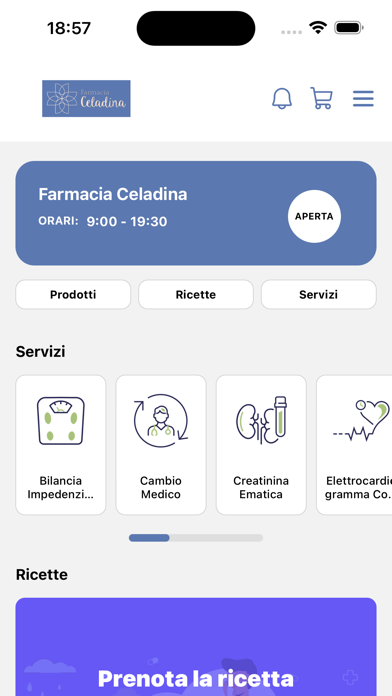Open the hamburger menu

point(363,99)
